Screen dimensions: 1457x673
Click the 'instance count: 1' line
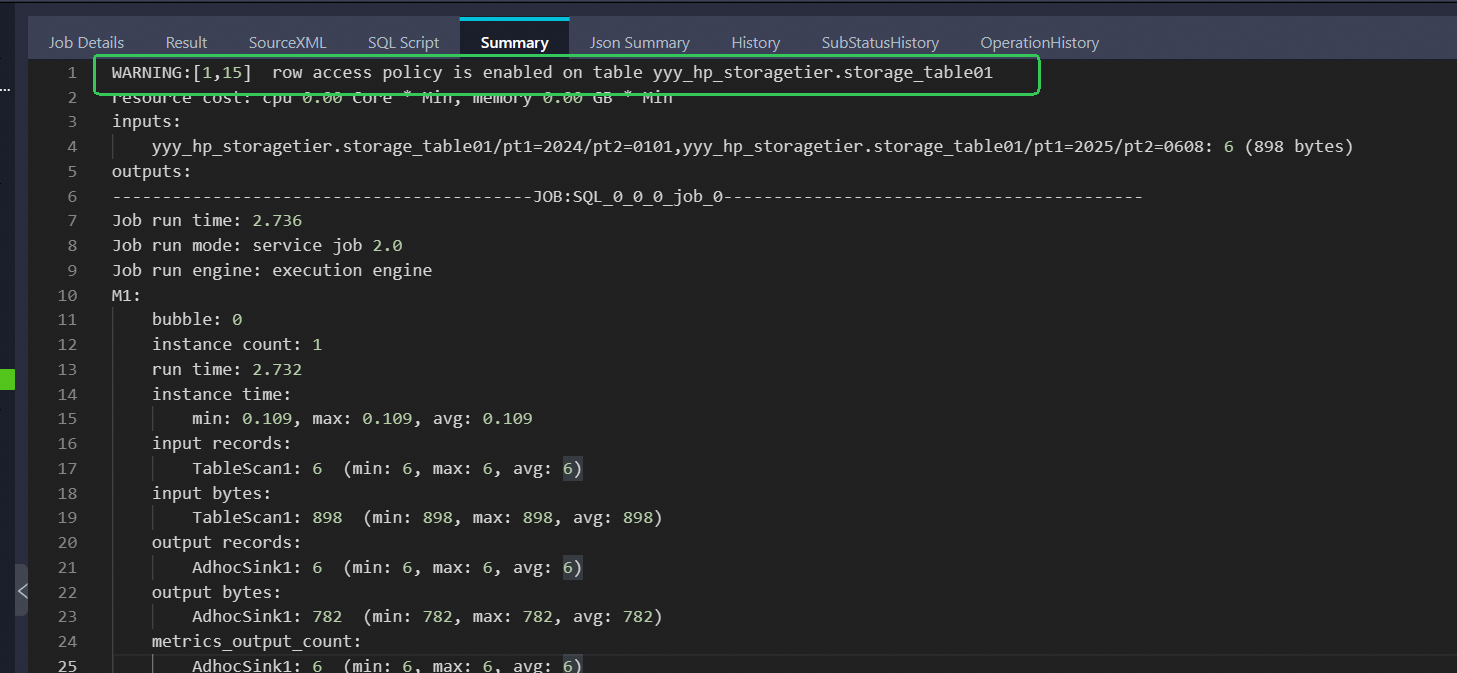point(237,345)
